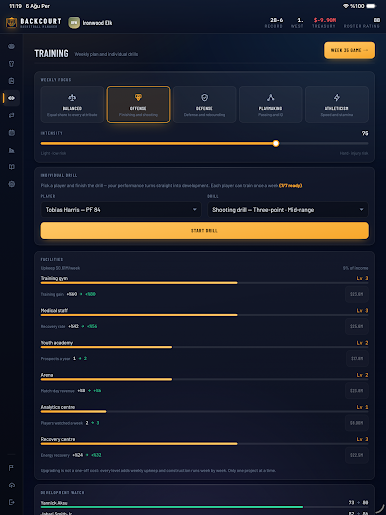
Task: Click the West standing value in header
Action: 300,20
